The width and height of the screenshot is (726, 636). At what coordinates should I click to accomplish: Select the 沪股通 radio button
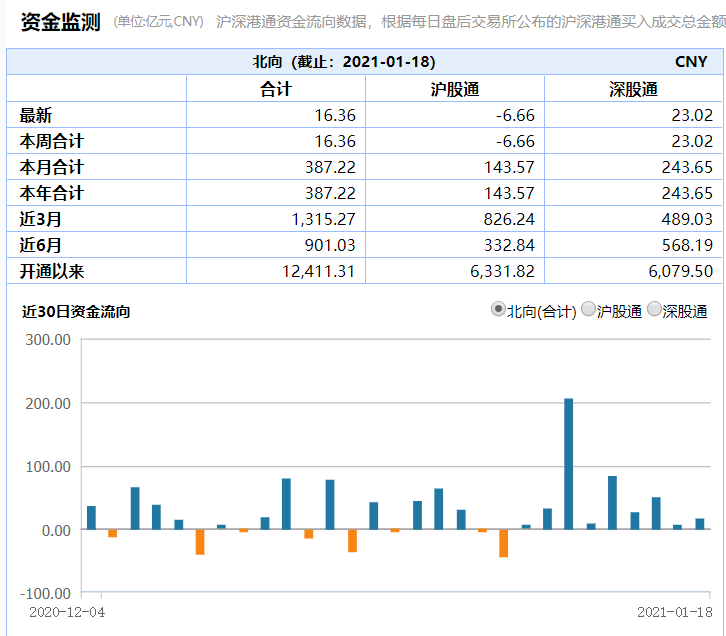pos(589,310)
